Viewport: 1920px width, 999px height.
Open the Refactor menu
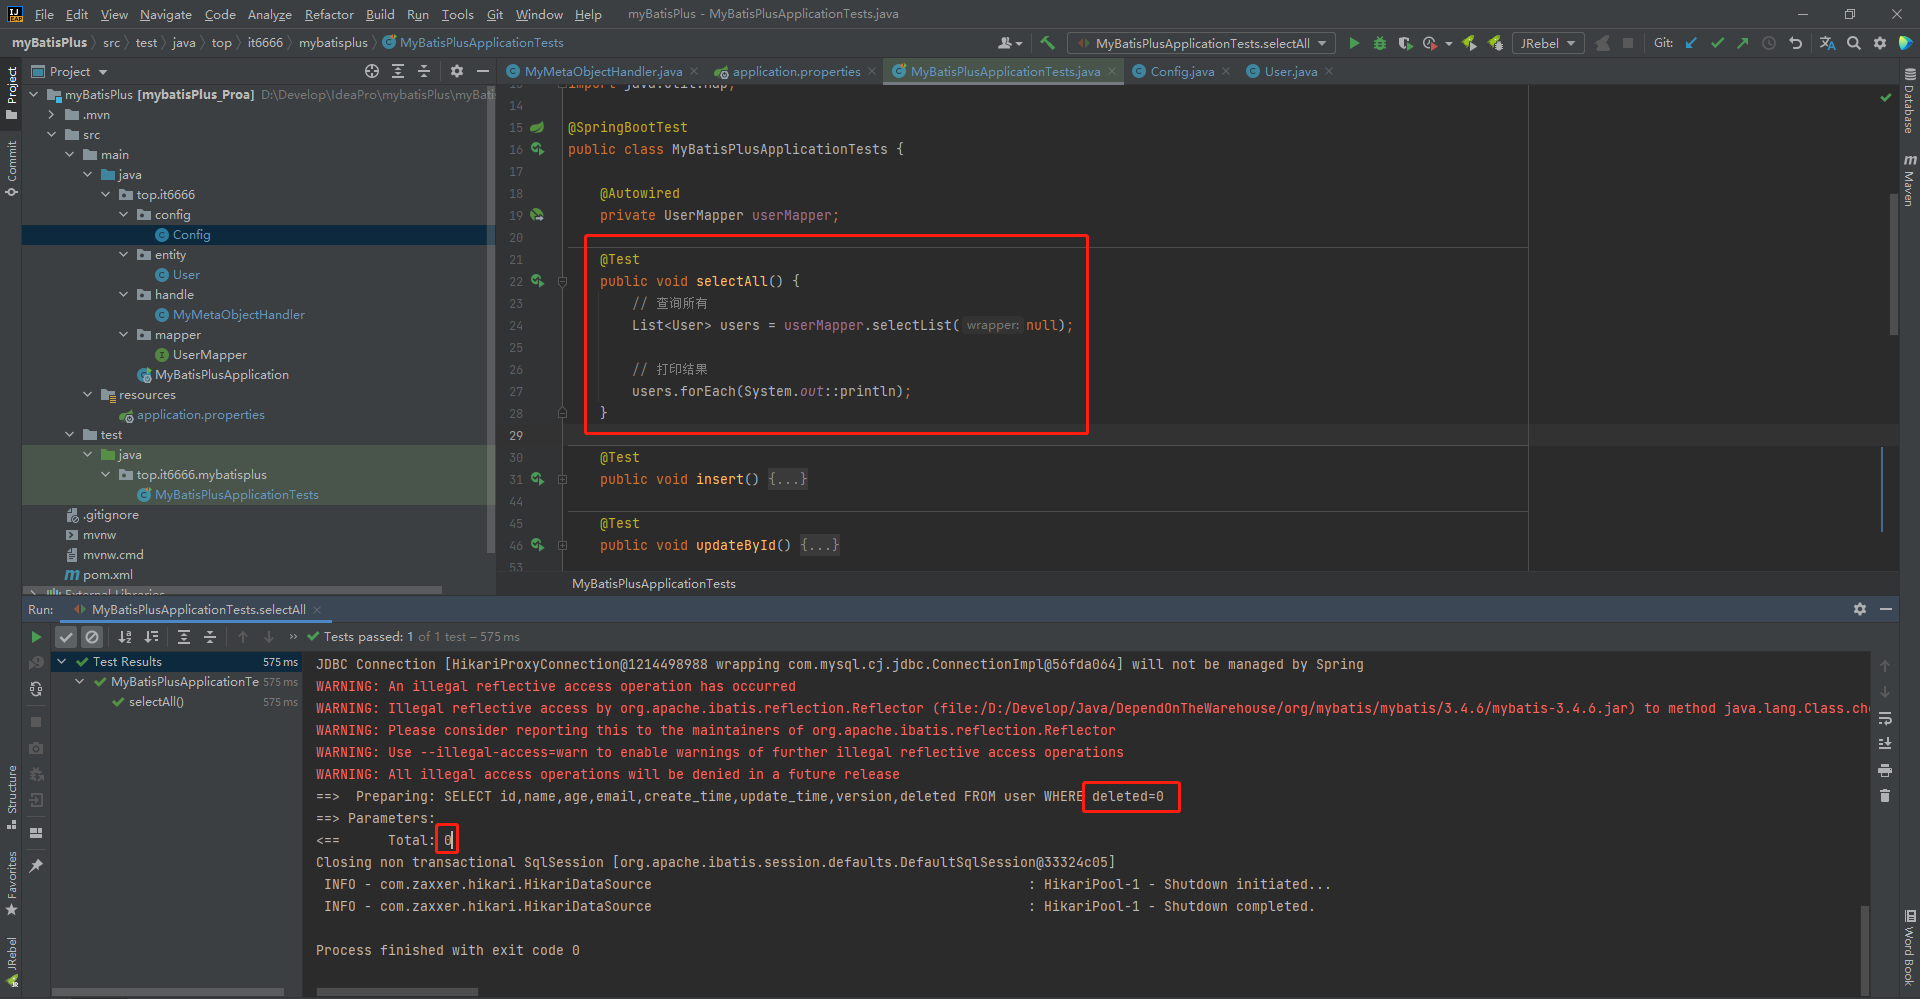click(329, 14)
